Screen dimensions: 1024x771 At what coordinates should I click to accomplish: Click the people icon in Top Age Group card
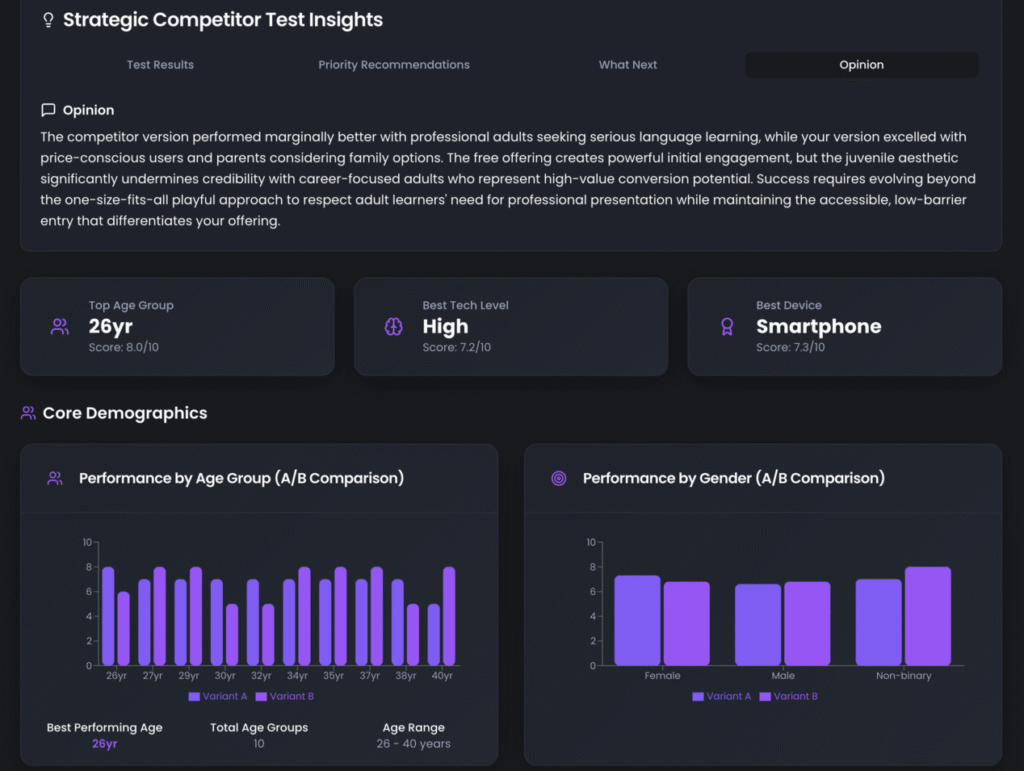[60, 327]
